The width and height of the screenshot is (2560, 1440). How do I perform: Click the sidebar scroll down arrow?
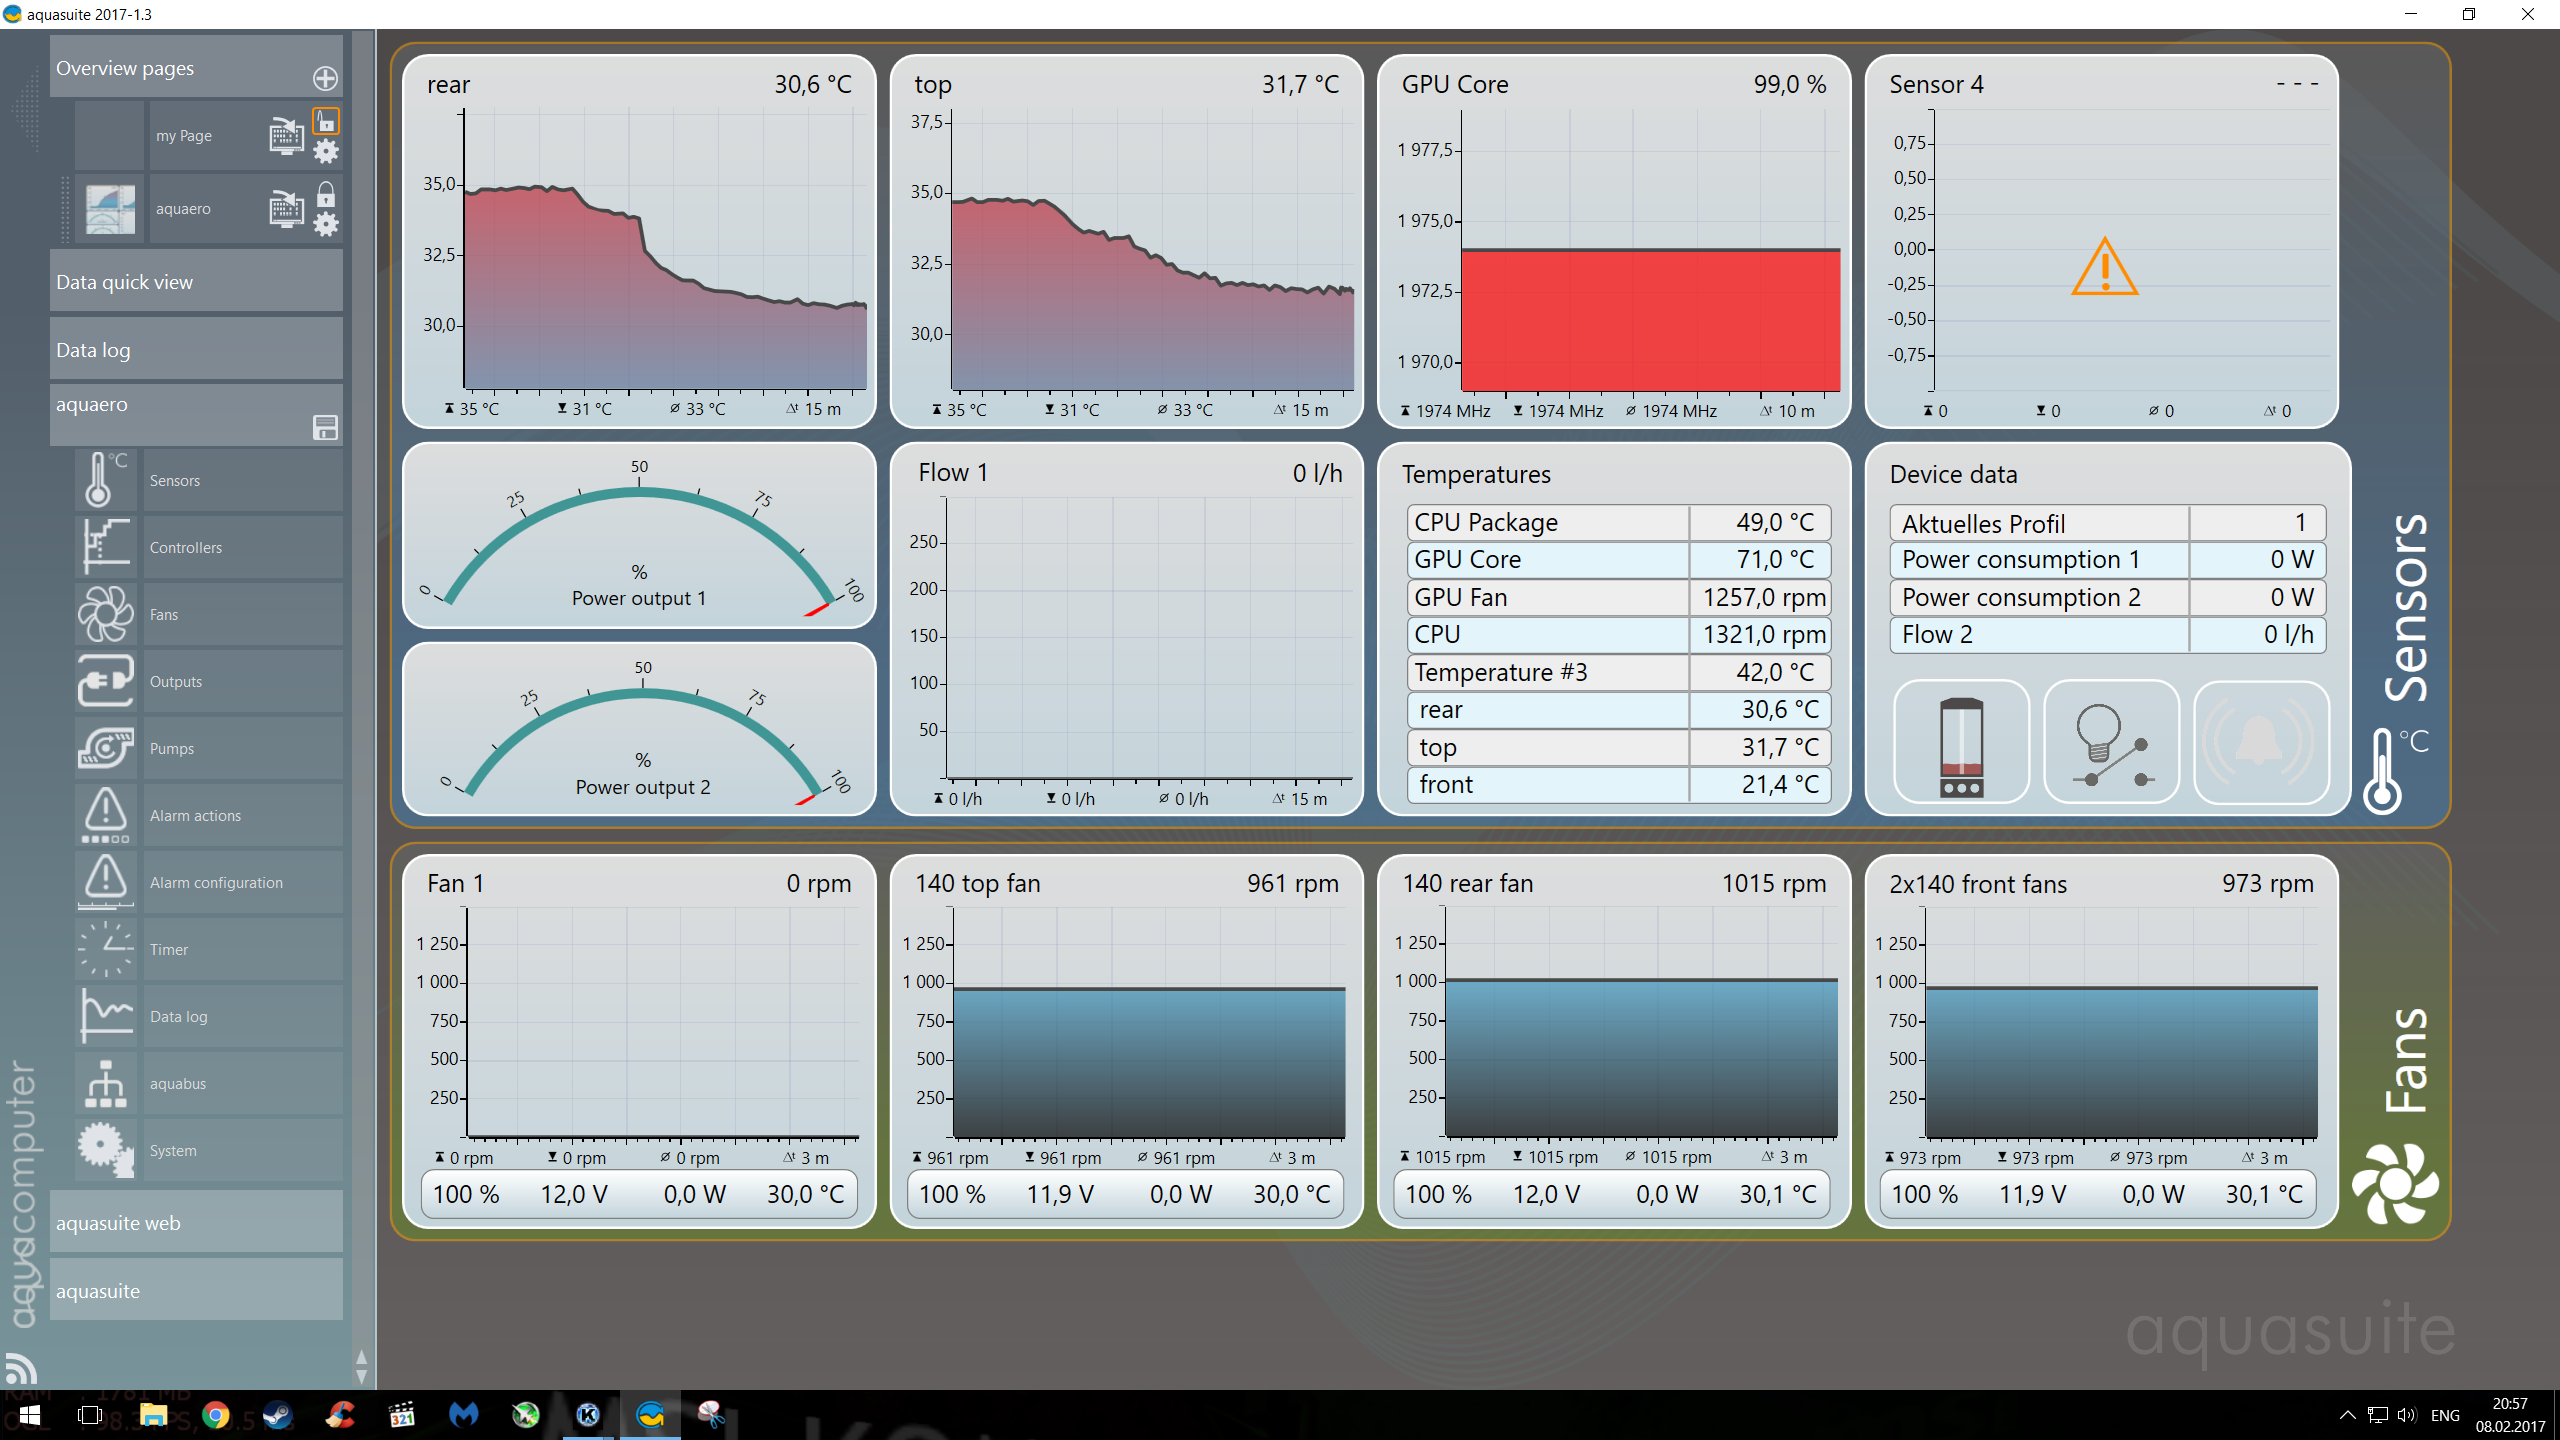361,1376
